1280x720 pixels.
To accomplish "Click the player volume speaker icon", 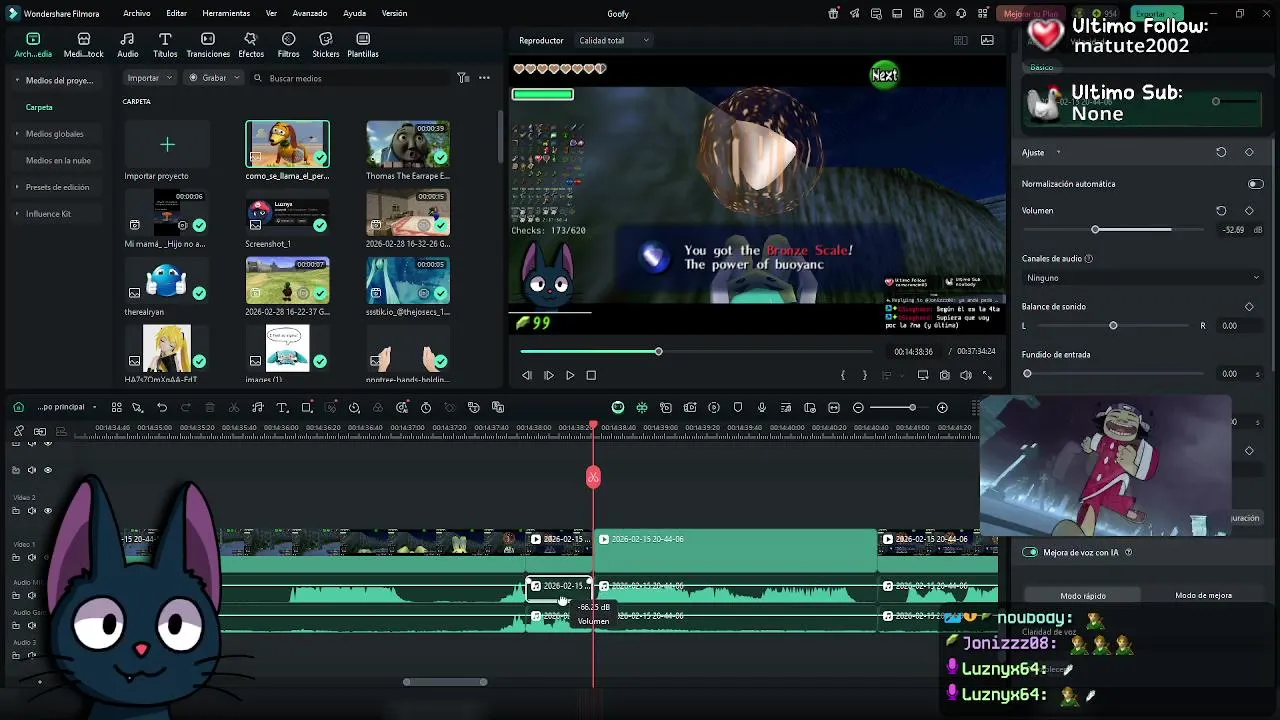I will coord(965,375).
